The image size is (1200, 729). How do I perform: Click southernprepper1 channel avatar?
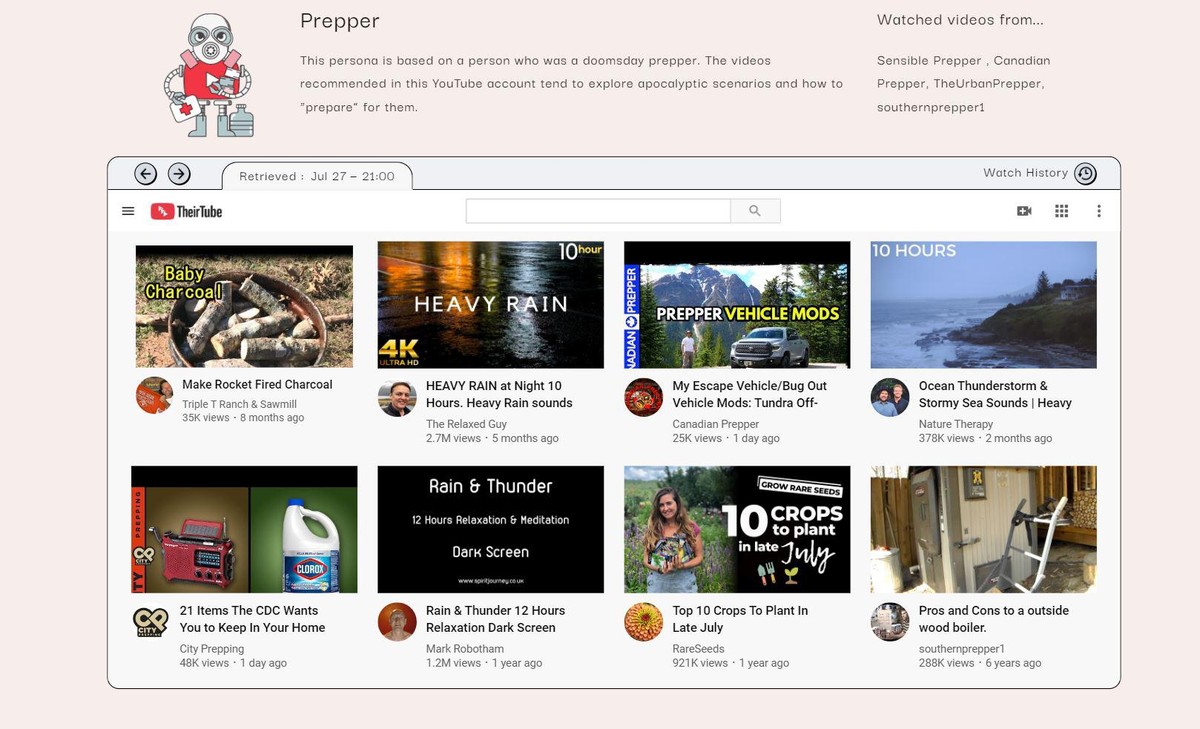(x=889, y=622)
